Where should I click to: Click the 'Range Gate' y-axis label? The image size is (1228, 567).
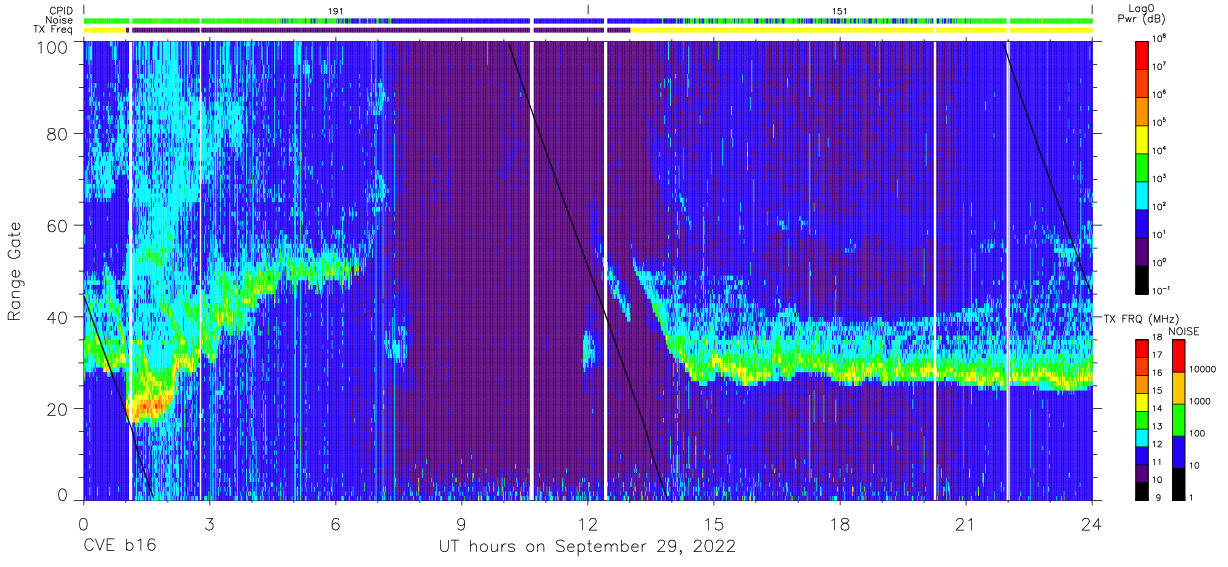(15, 272)
